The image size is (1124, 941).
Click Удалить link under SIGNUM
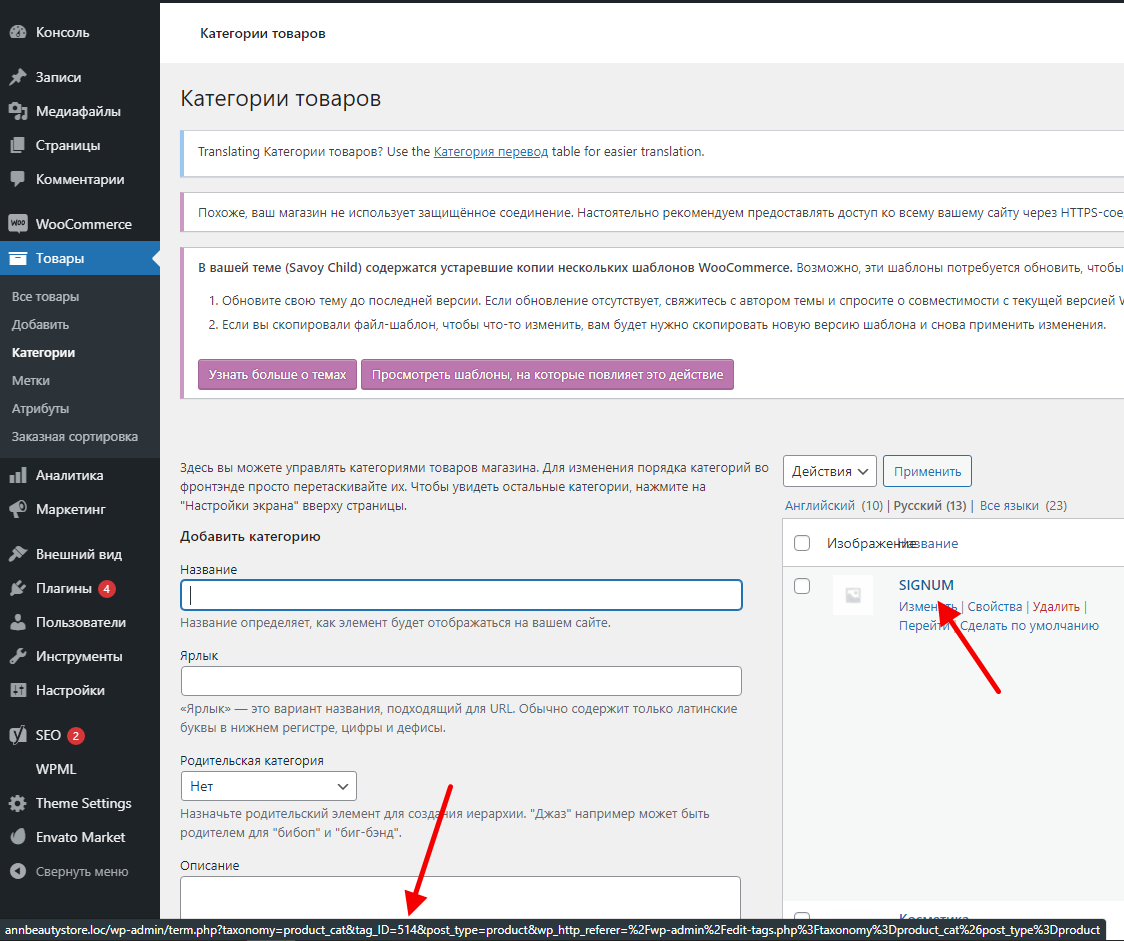click(x=1056, y=606)
